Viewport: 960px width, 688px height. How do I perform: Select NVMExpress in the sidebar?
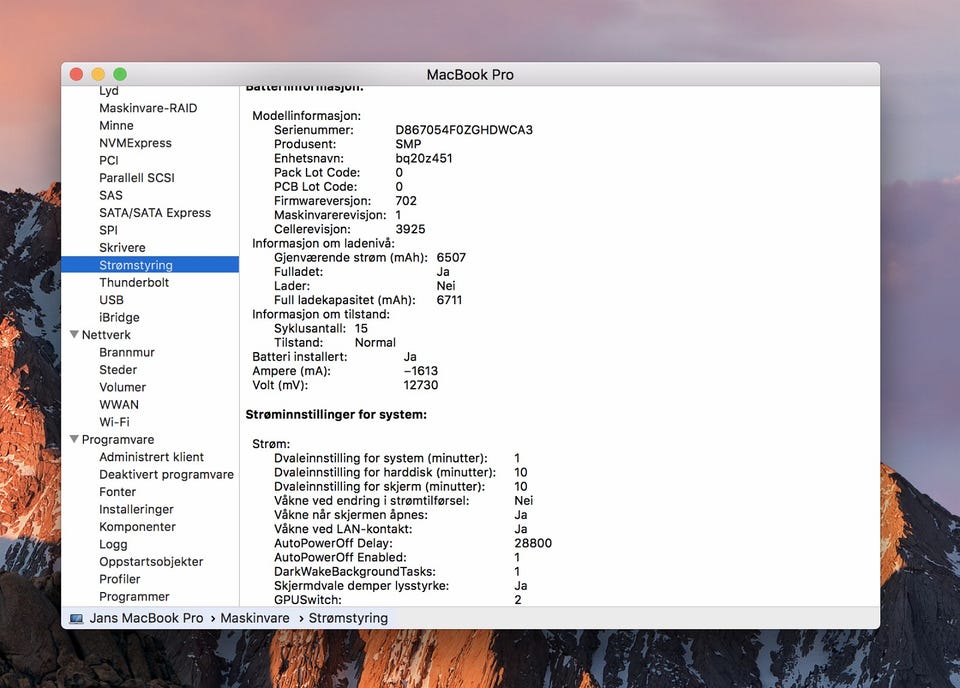(x=135, y=143)
